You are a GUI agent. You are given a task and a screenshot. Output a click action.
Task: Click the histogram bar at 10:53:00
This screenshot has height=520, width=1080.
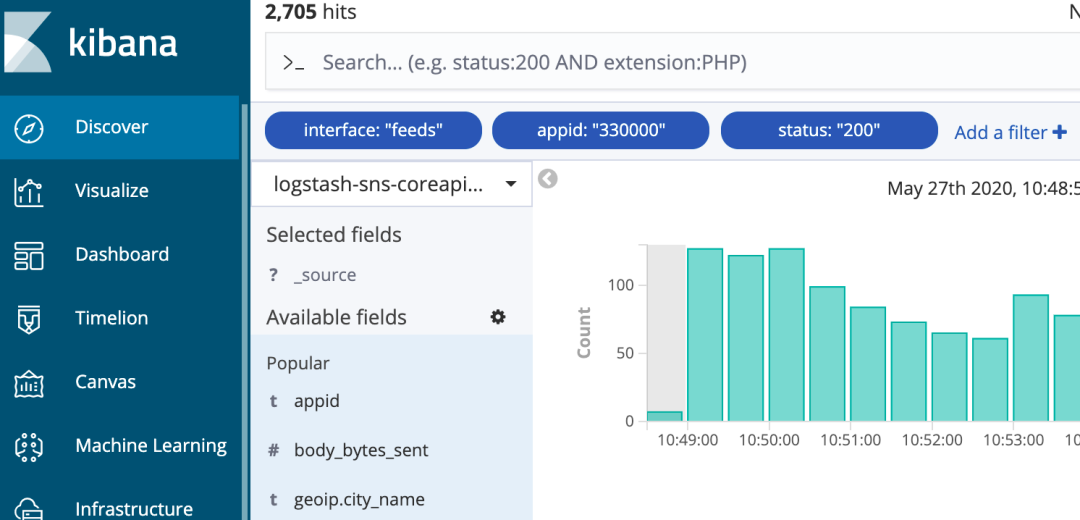tap(1031, 358)
